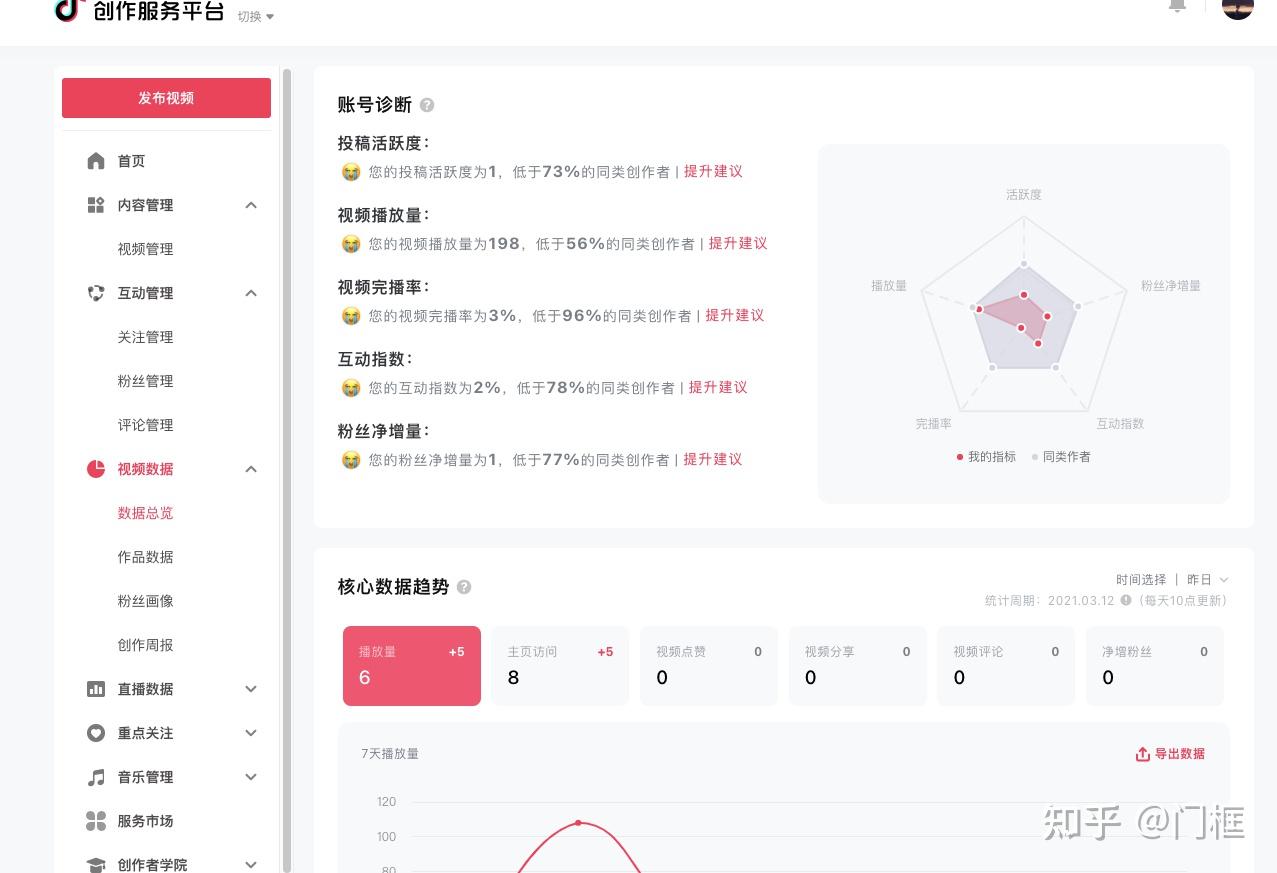
Task: Click the 重点关注 heart icon
Action: tap(96, 733)
